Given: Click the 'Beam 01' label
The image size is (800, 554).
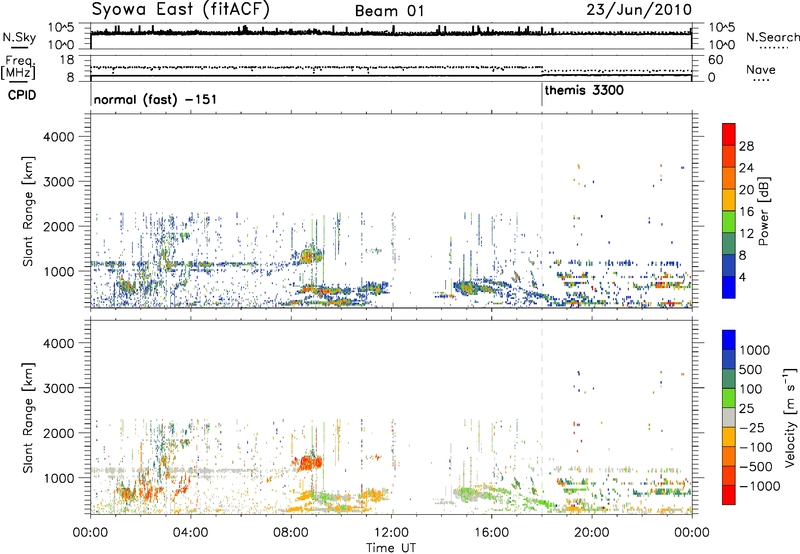Looking at the screenshot, I should pos(389,11).
